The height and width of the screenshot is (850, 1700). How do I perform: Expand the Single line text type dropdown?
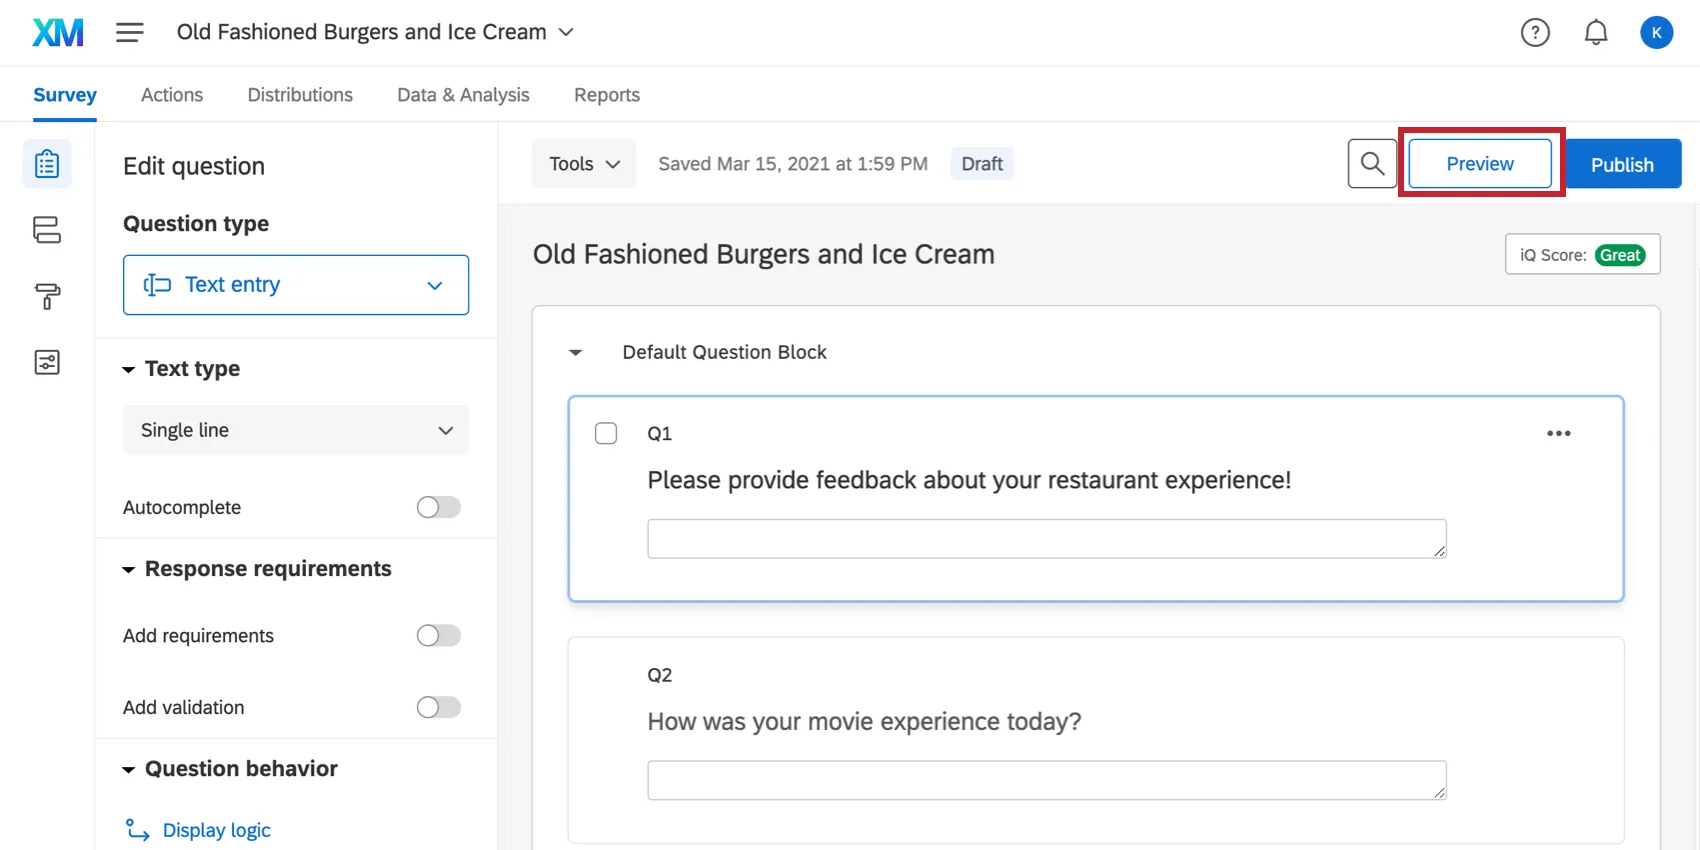296,430
